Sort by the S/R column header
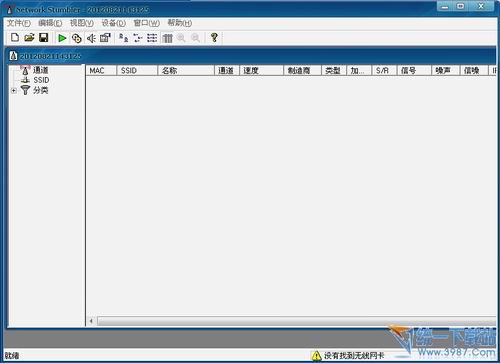The width and height of the screenshot is (500, 363). (x=385, y=70)
